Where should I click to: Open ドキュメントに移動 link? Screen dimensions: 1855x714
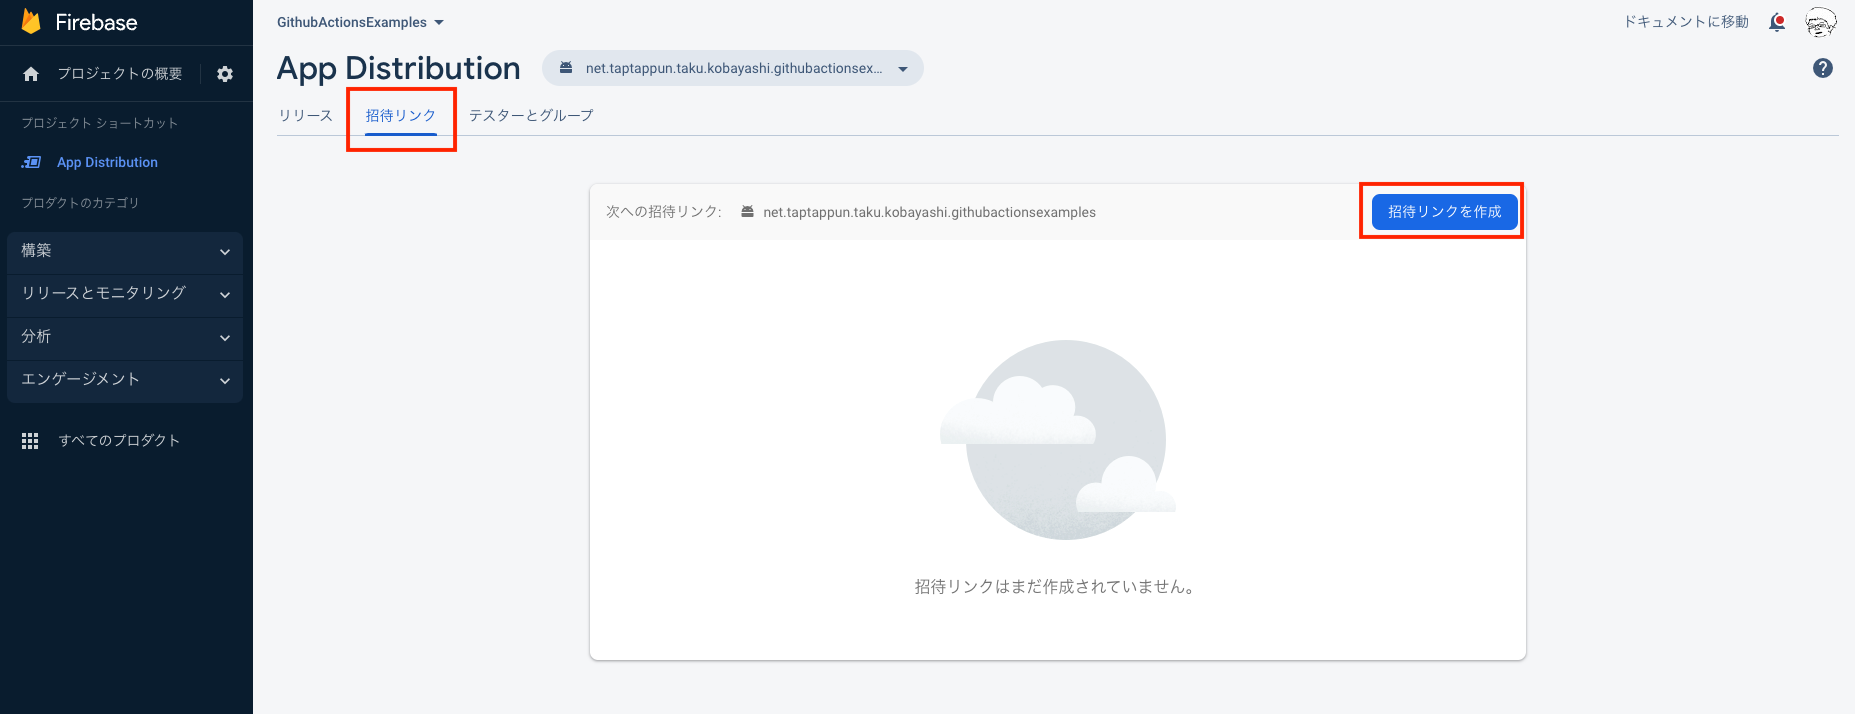click(x=1686, y=22)
